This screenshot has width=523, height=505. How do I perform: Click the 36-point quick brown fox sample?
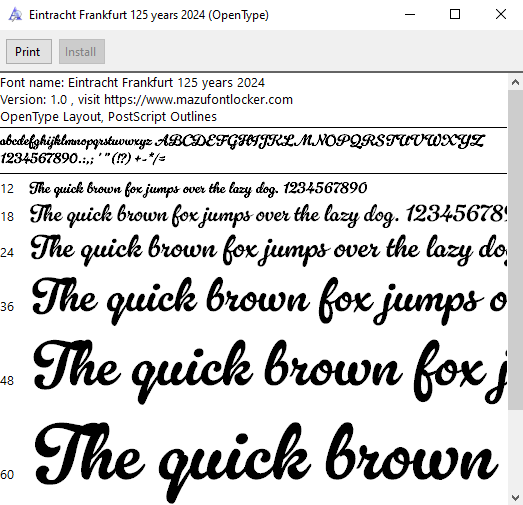pos(270,301)
